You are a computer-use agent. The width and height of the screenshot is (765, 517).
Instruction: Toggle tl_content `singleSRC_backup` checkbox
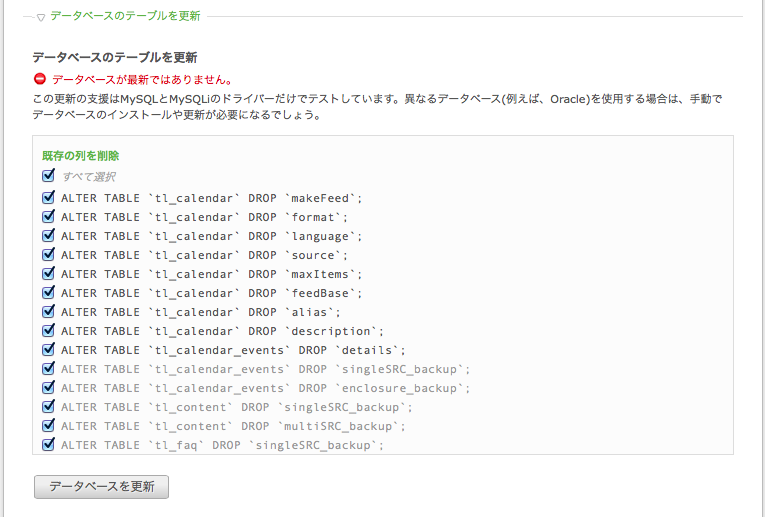tap(48, 407)
